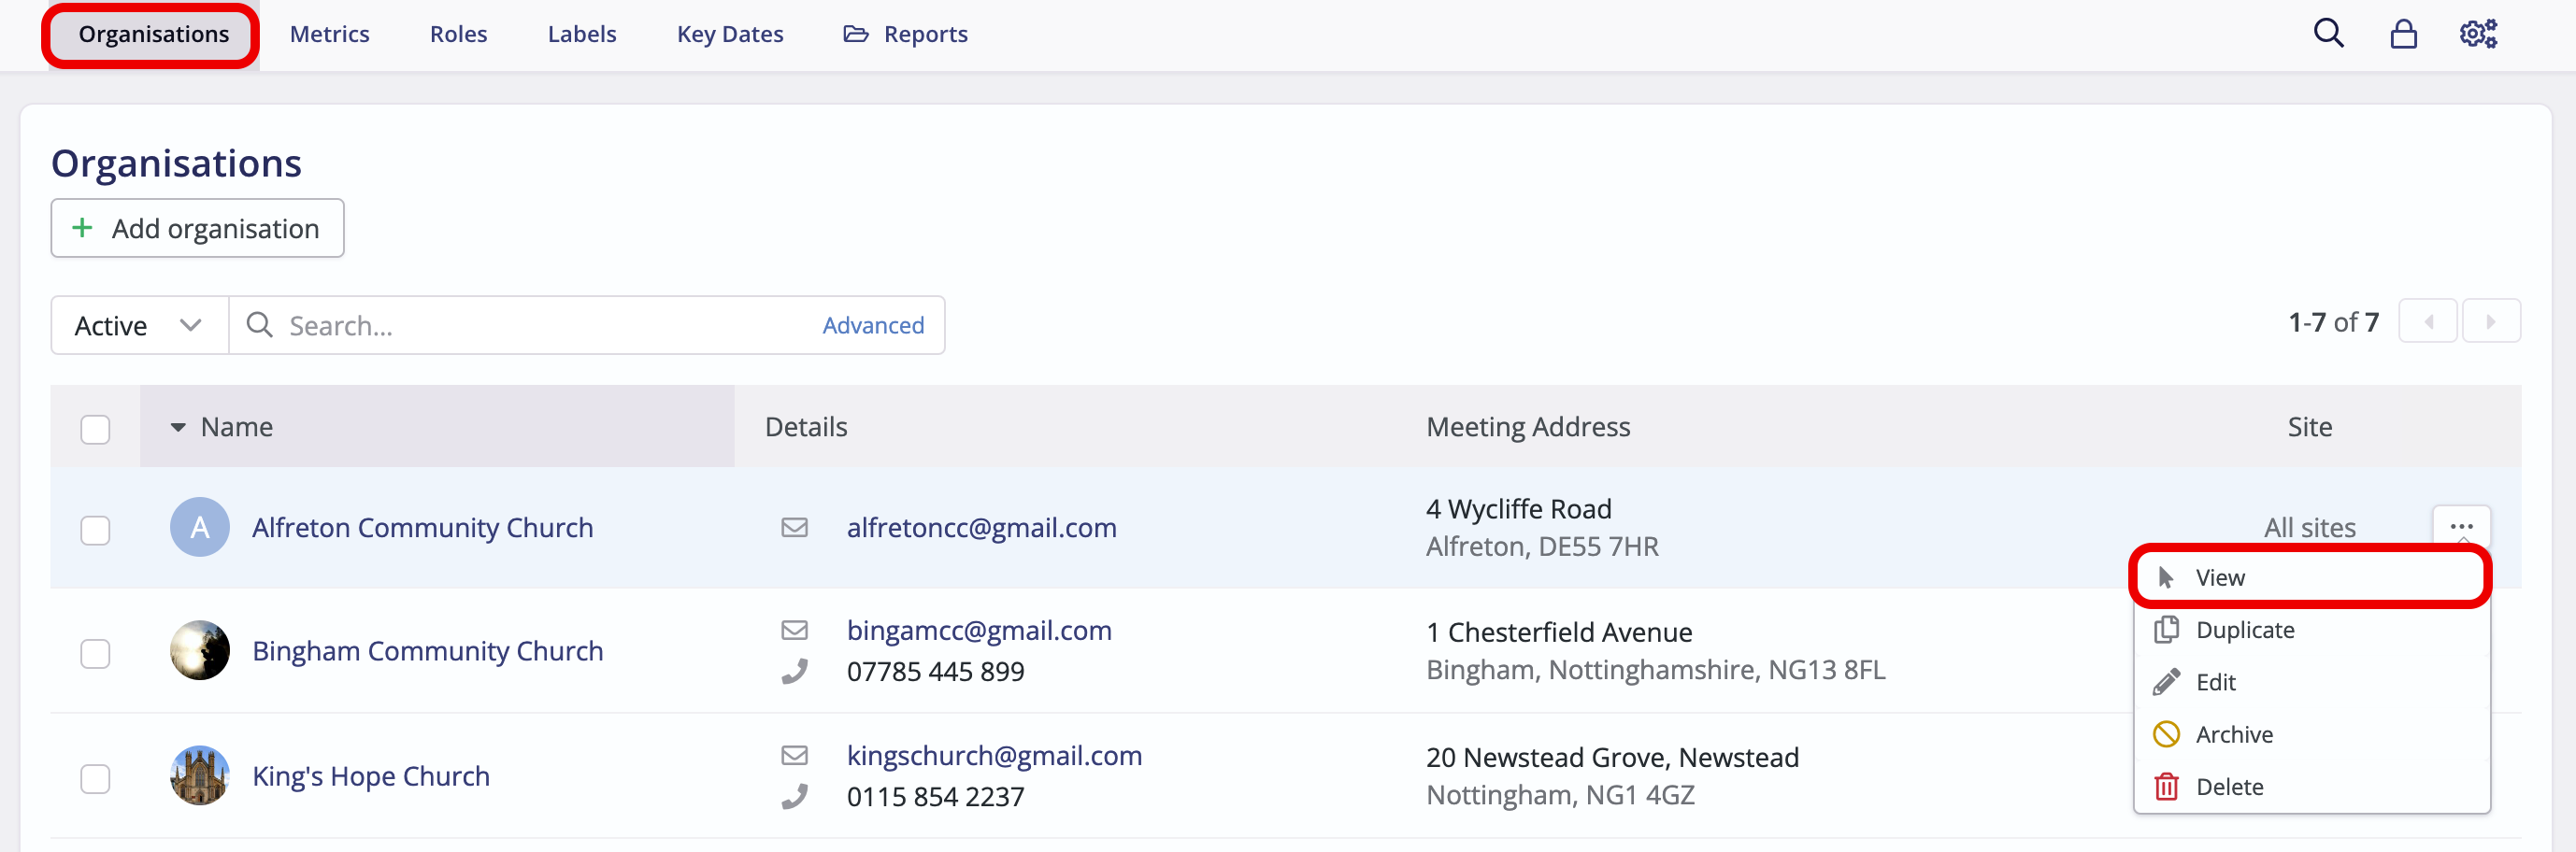
Task: Select Delete from the context menu
Action: (2229, 786)
